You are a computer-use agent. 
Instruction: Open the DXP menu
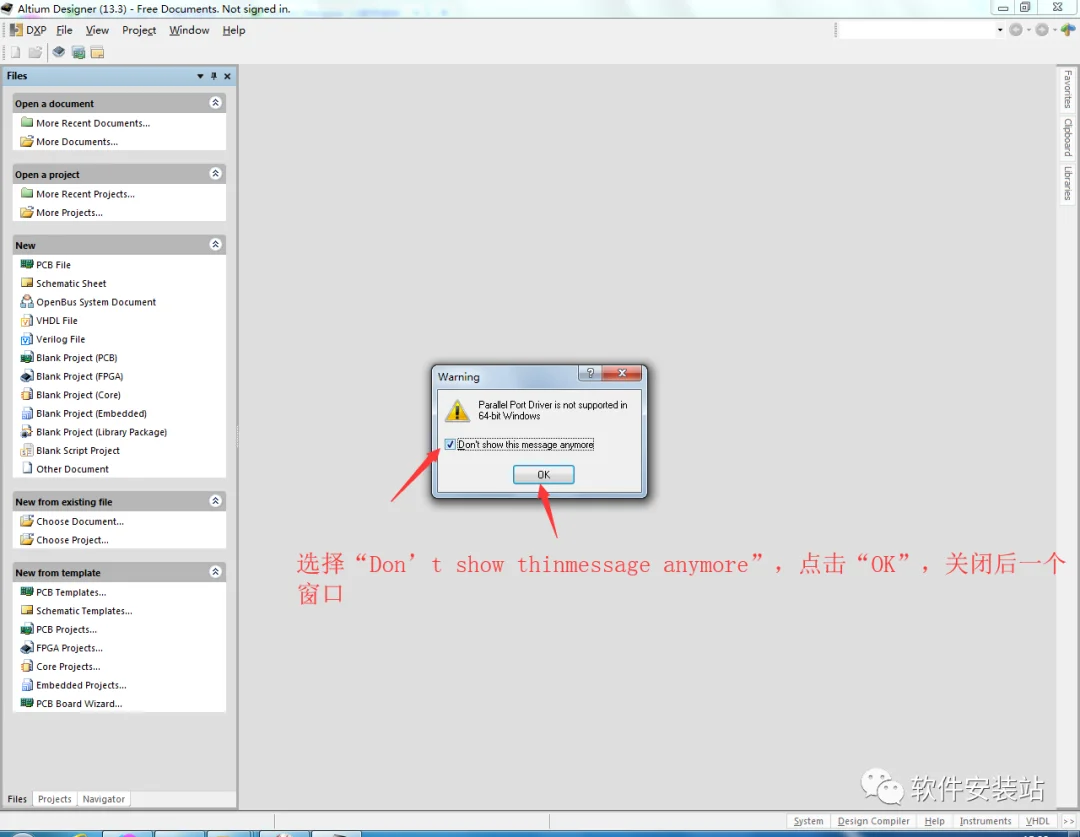[x=29, y=30]
